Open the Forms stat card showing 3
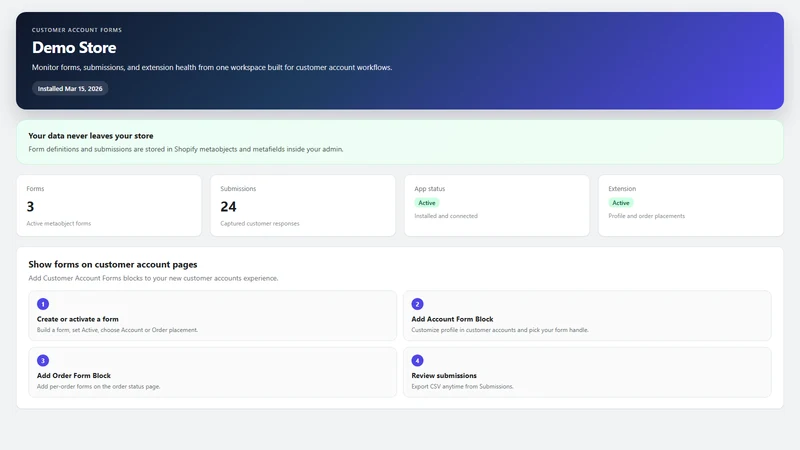Image resolution: width=800 pixels, height=450 pixels. (x=109, y=206)
